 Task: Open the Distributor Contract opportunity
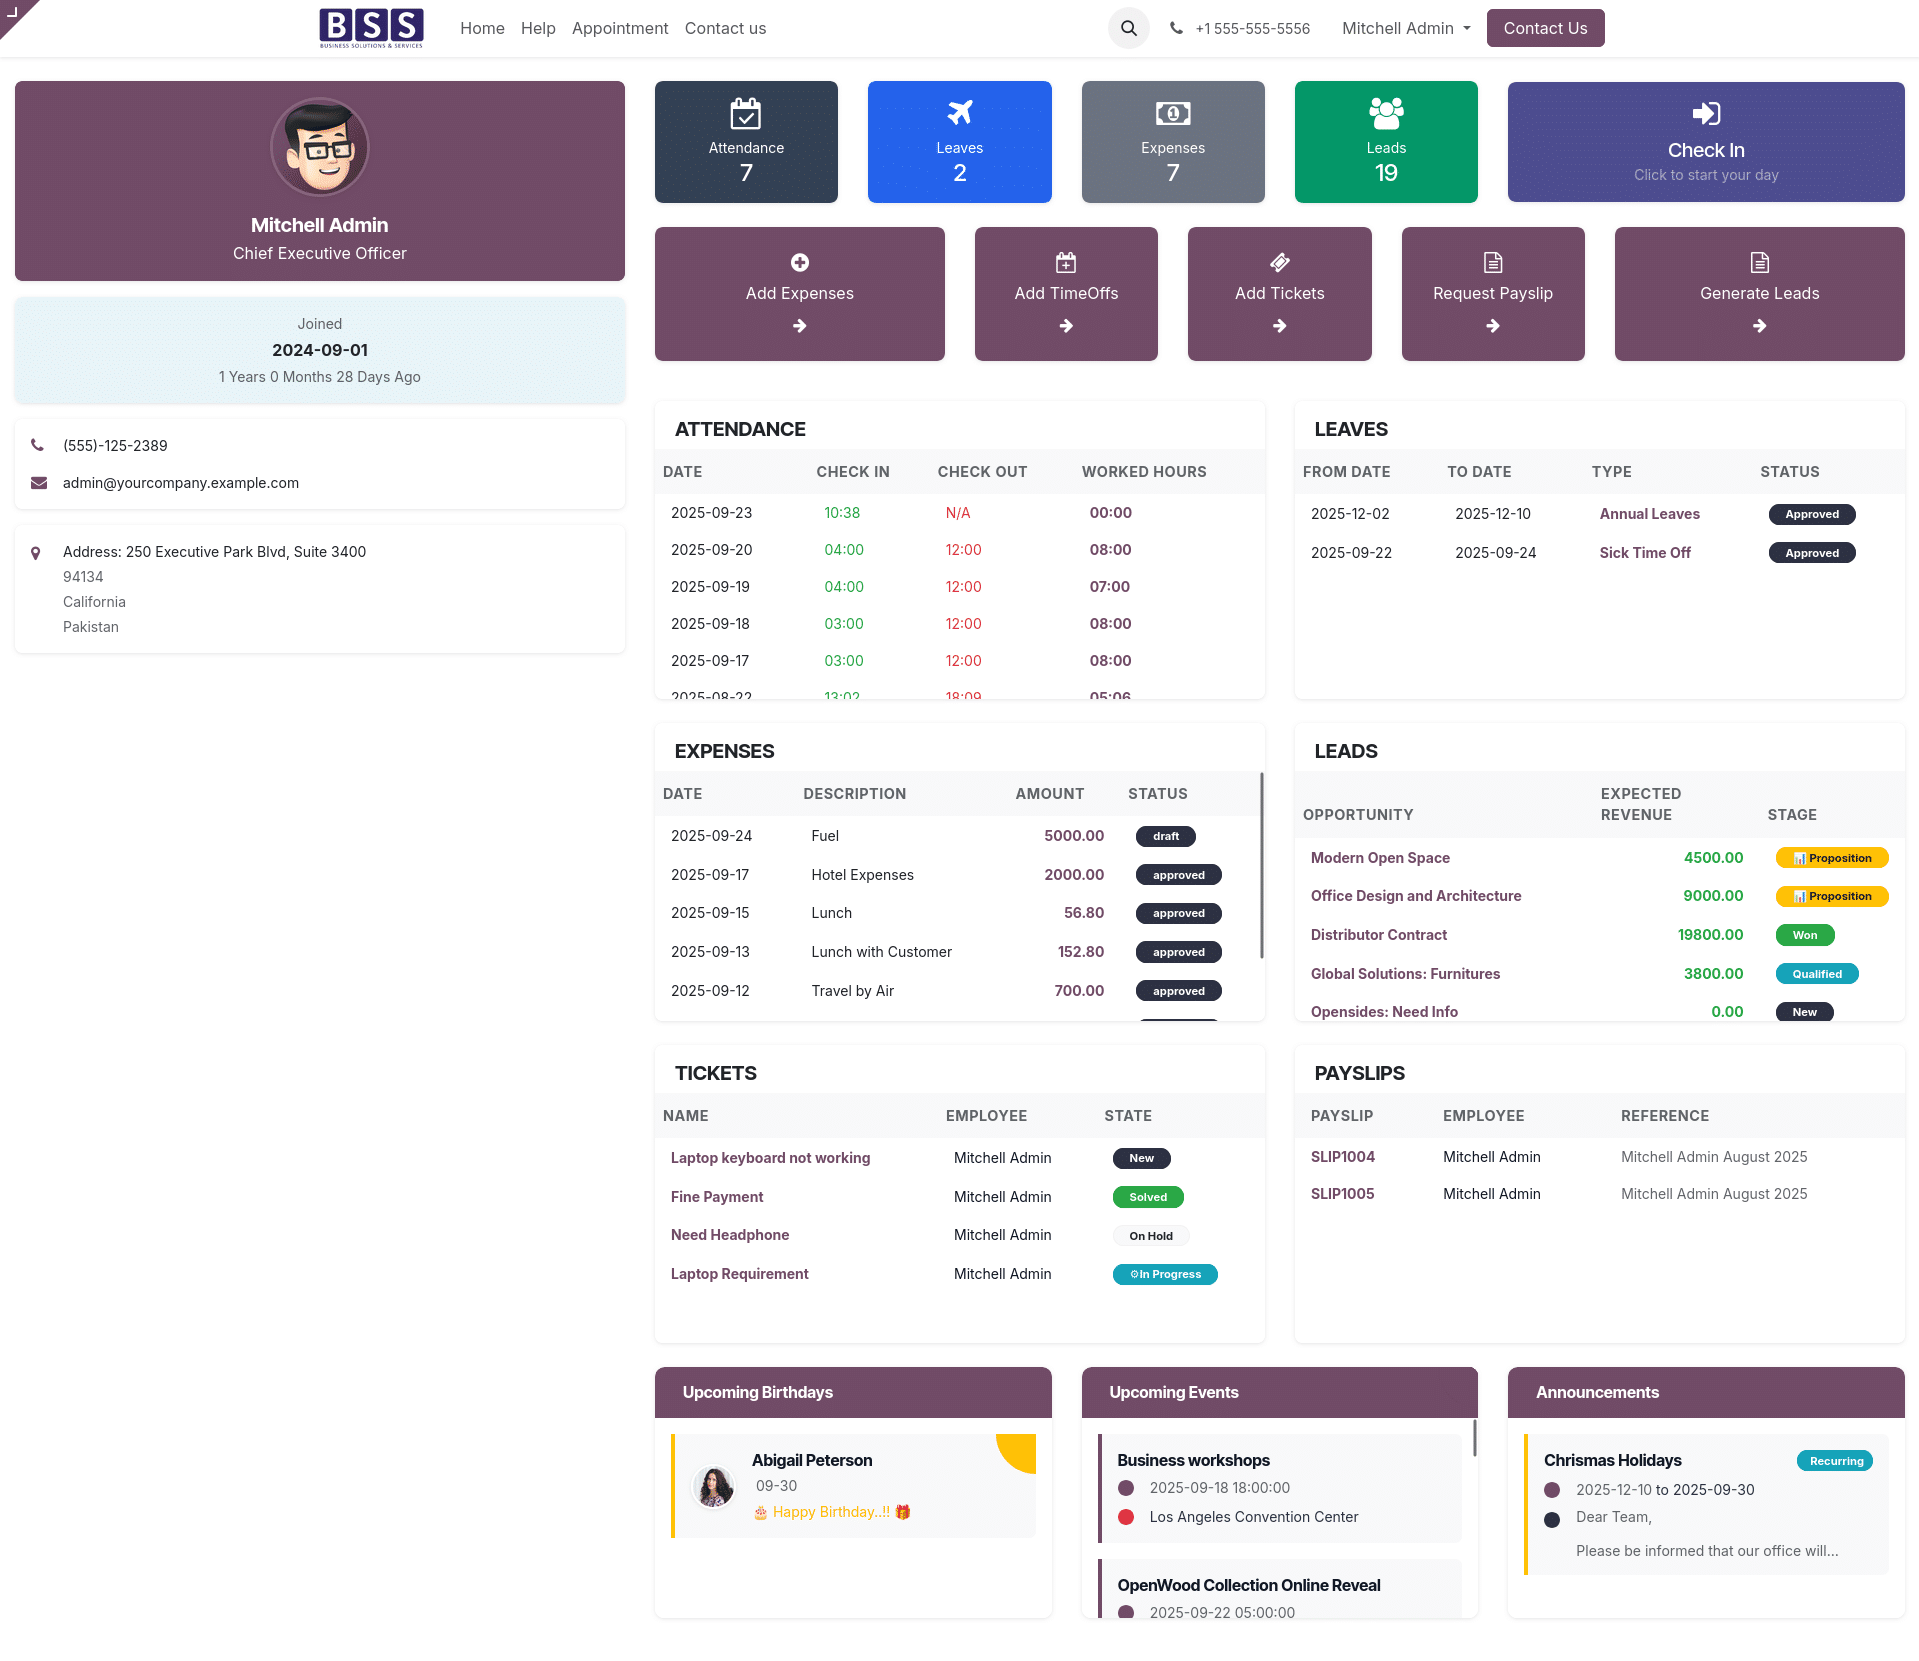click(x=1378, y=935)
